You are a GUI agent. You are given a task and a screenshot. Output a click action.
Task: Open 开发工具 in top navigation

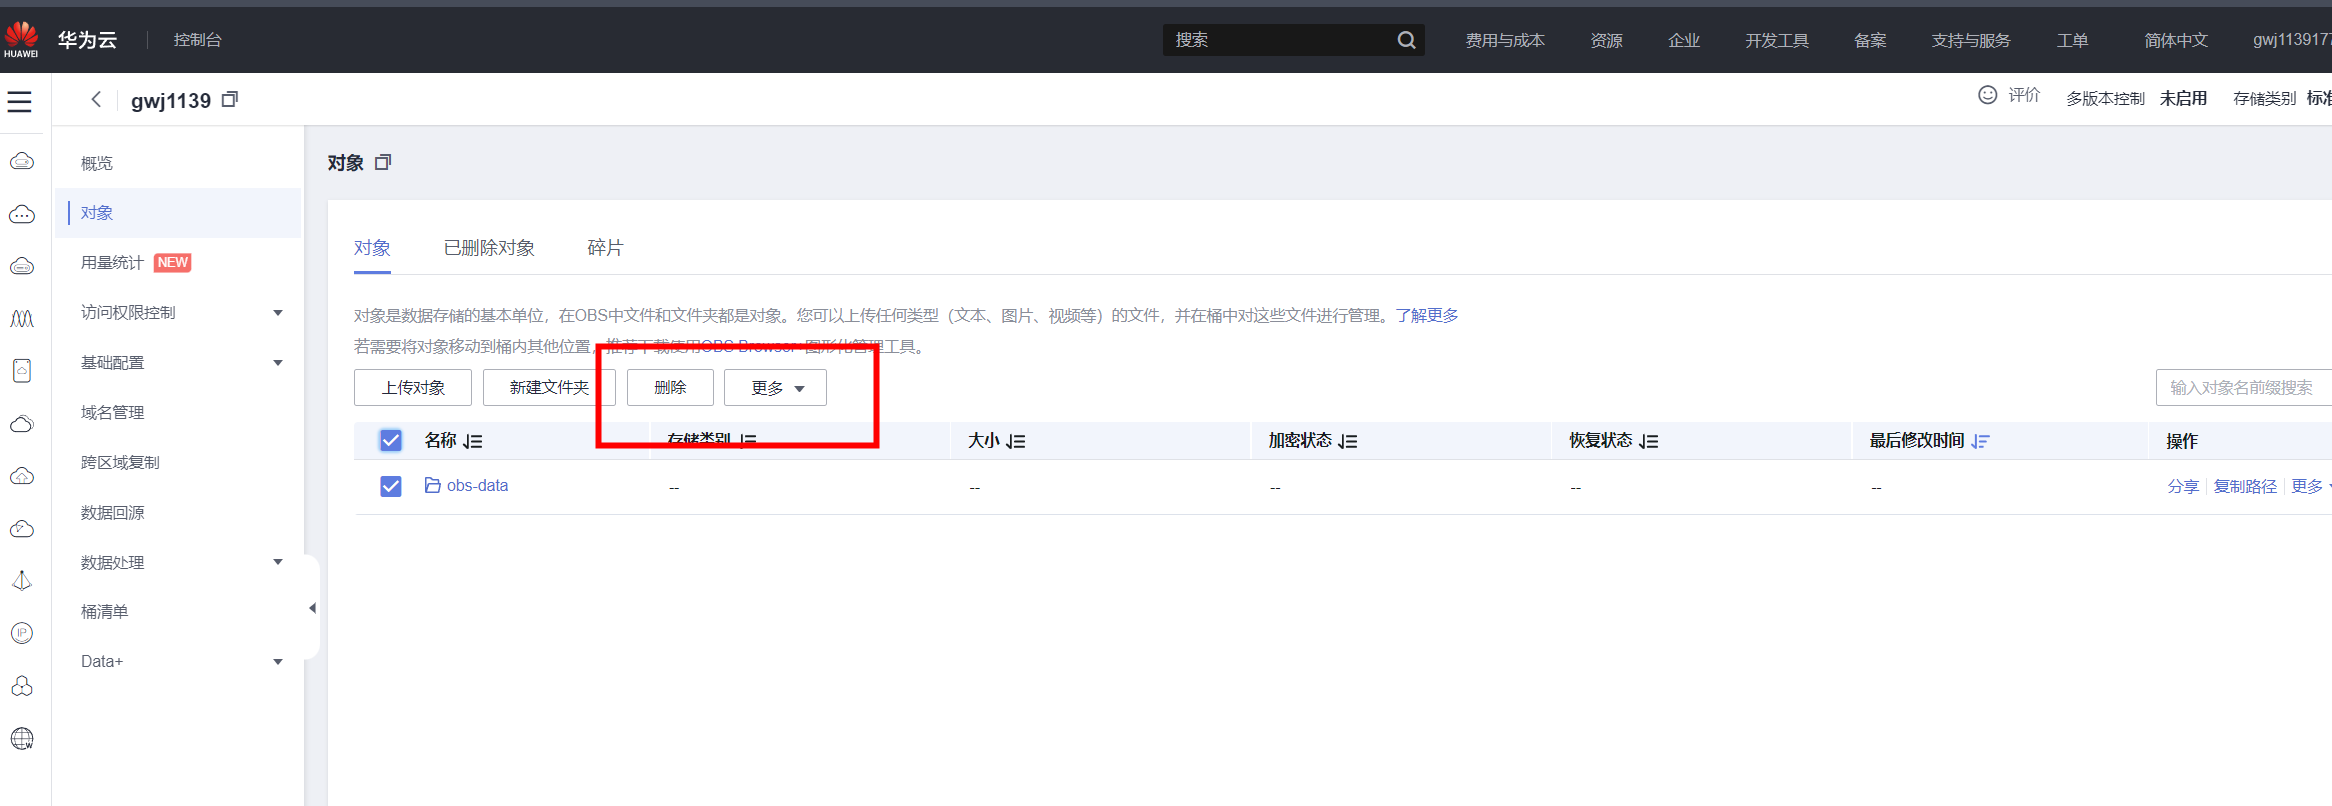(x=1777, y=40)
